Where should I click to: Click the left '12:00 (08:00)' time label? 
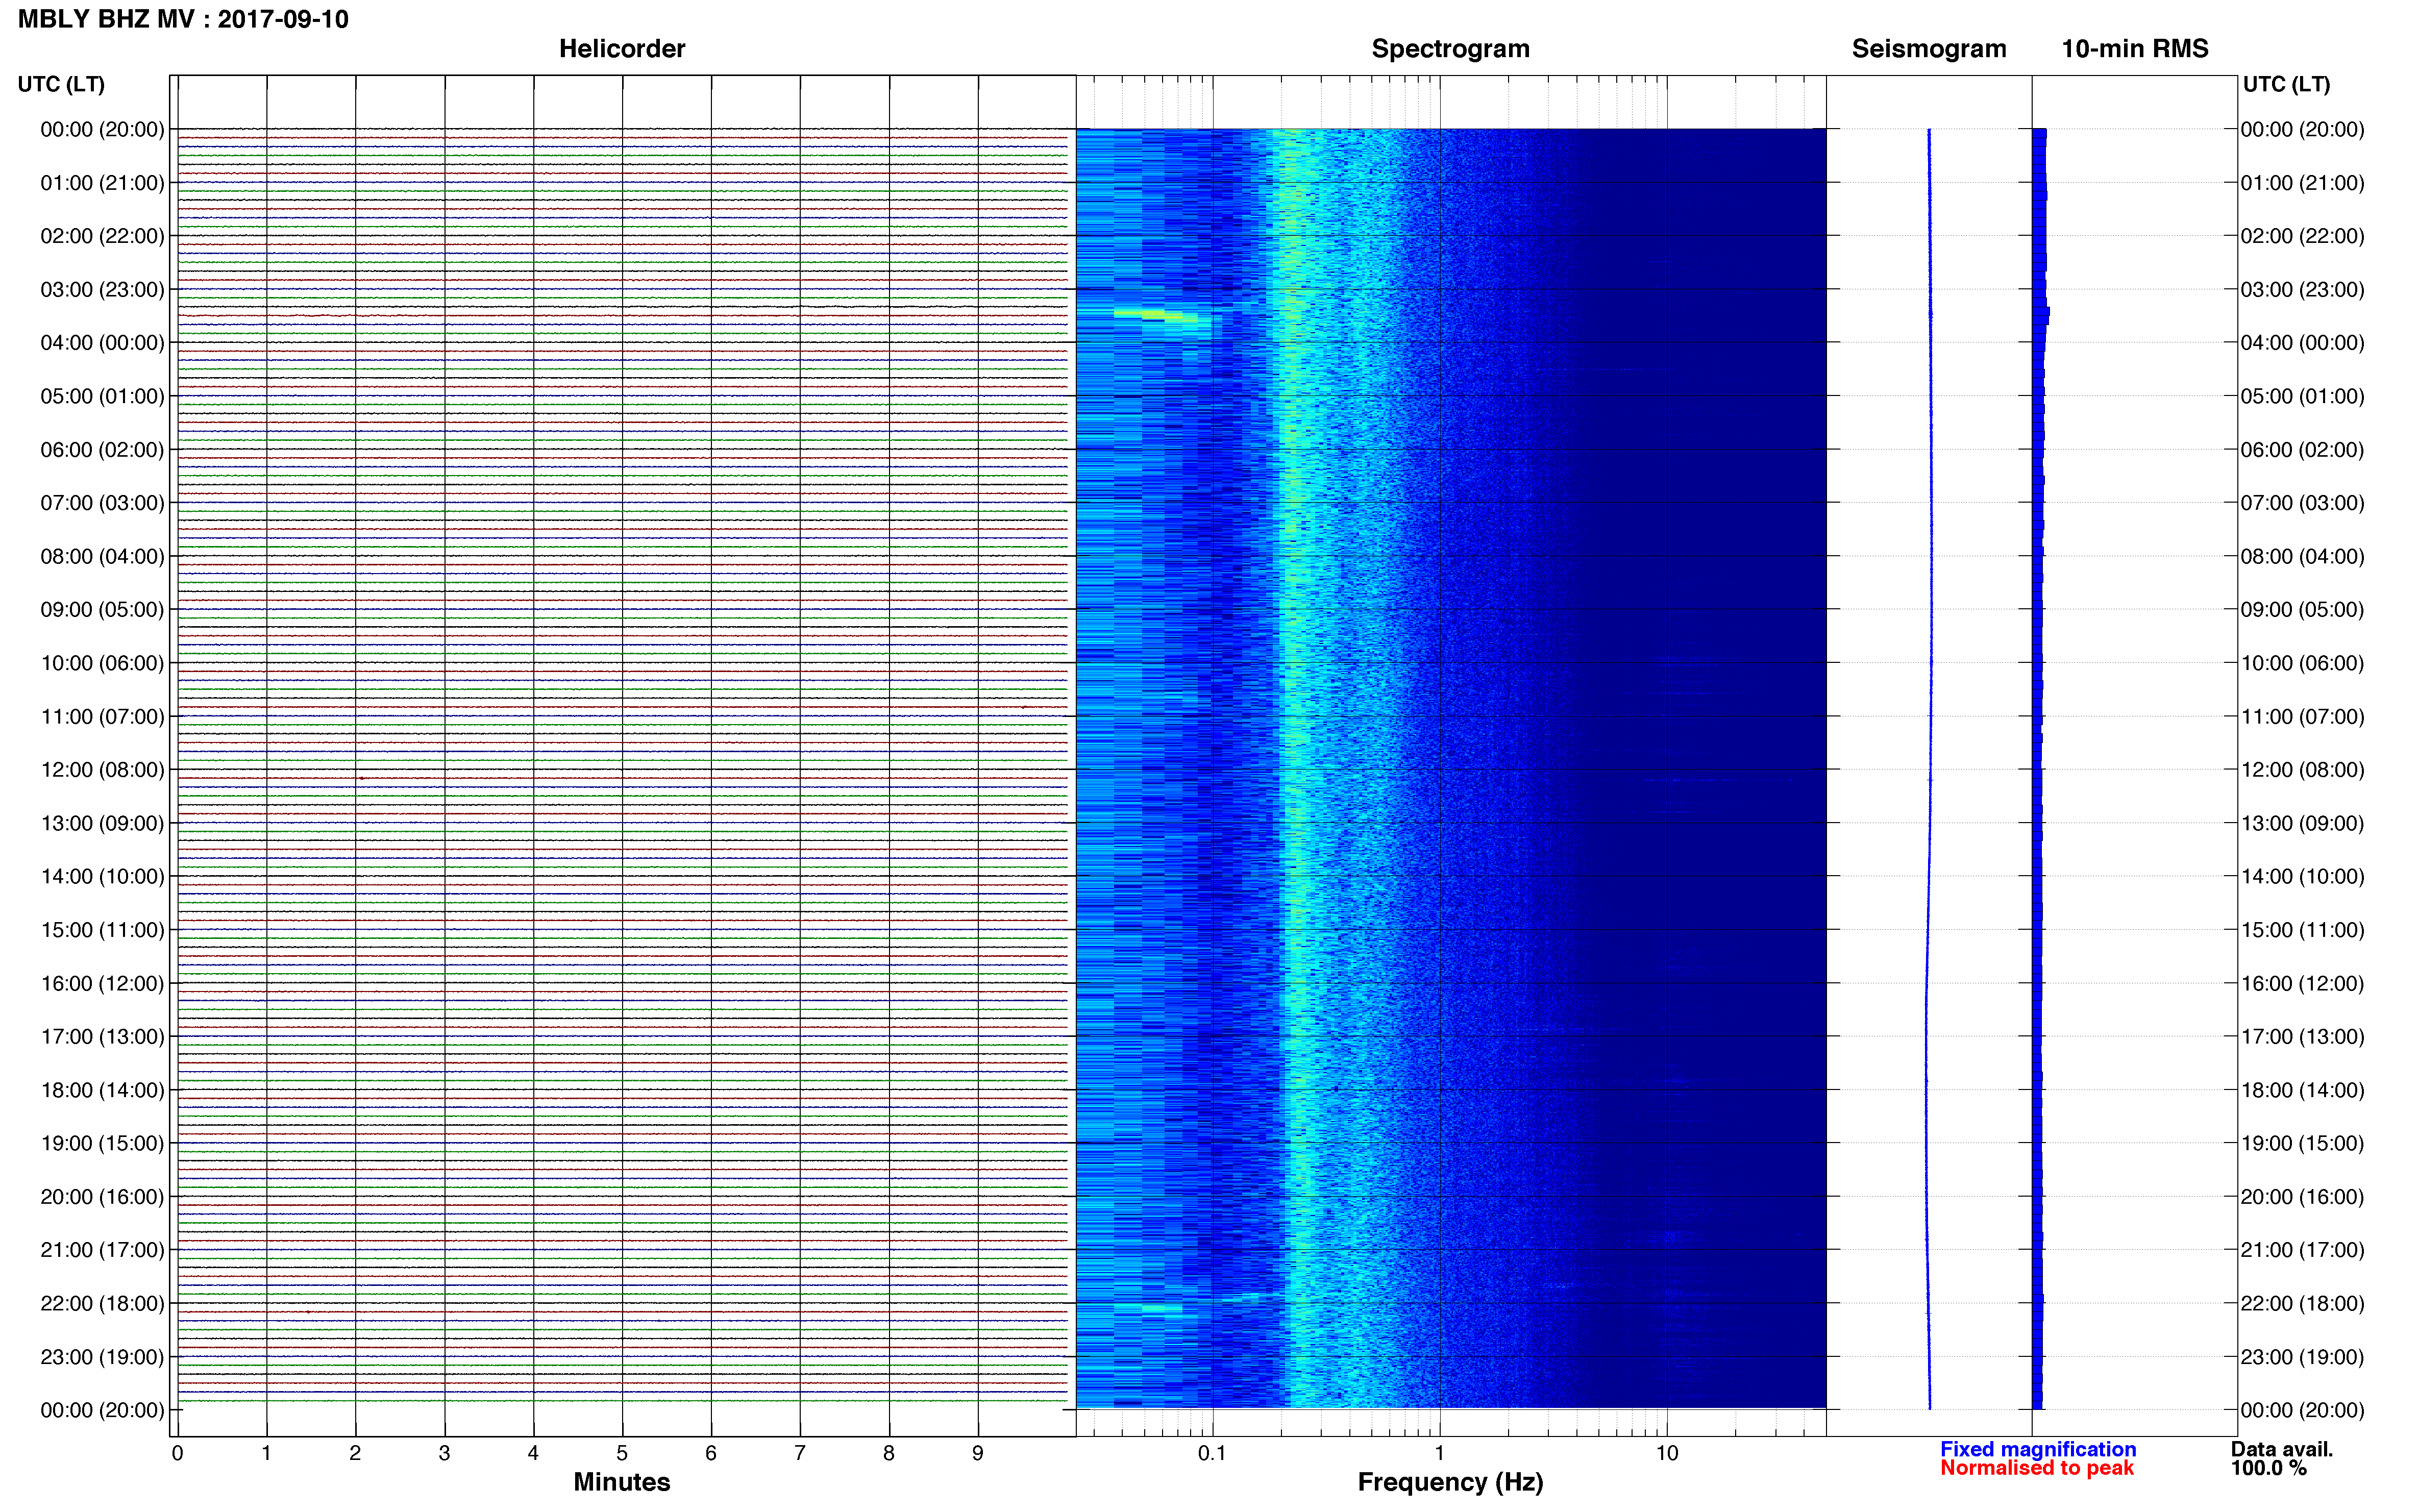pos(102,770)
